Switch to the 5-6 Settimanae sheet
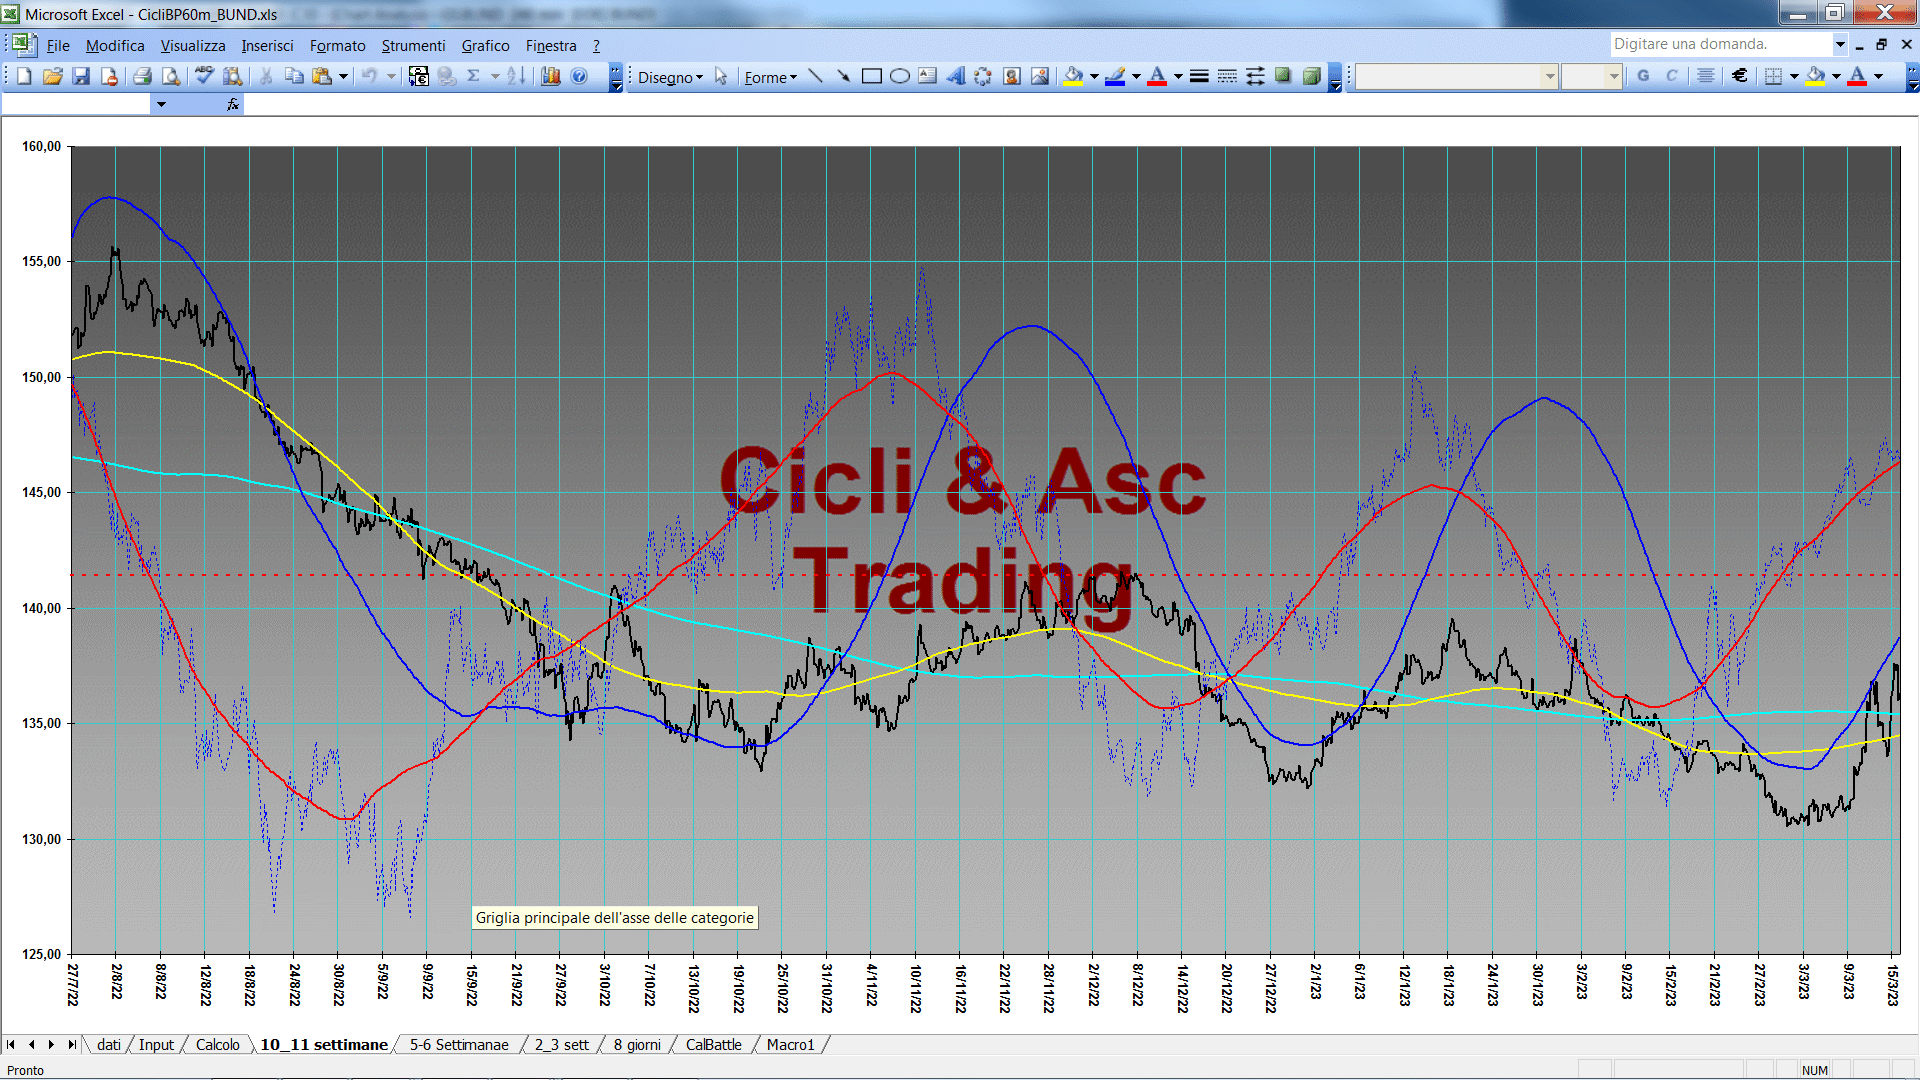This screenshot has height=1080, width=1920. point(459,1045)
